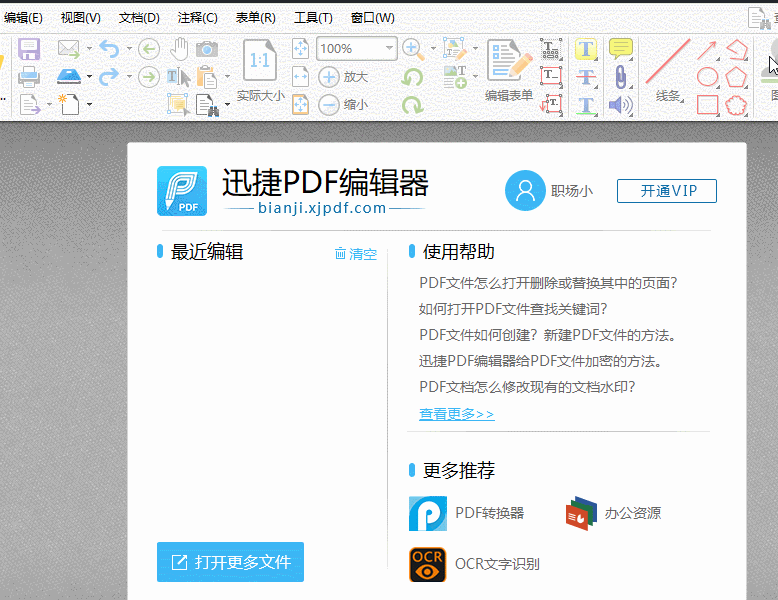The image size is (778, 600).
Task: Expand the find tool dropdown arrow
Action: click(x=227, y=104)
